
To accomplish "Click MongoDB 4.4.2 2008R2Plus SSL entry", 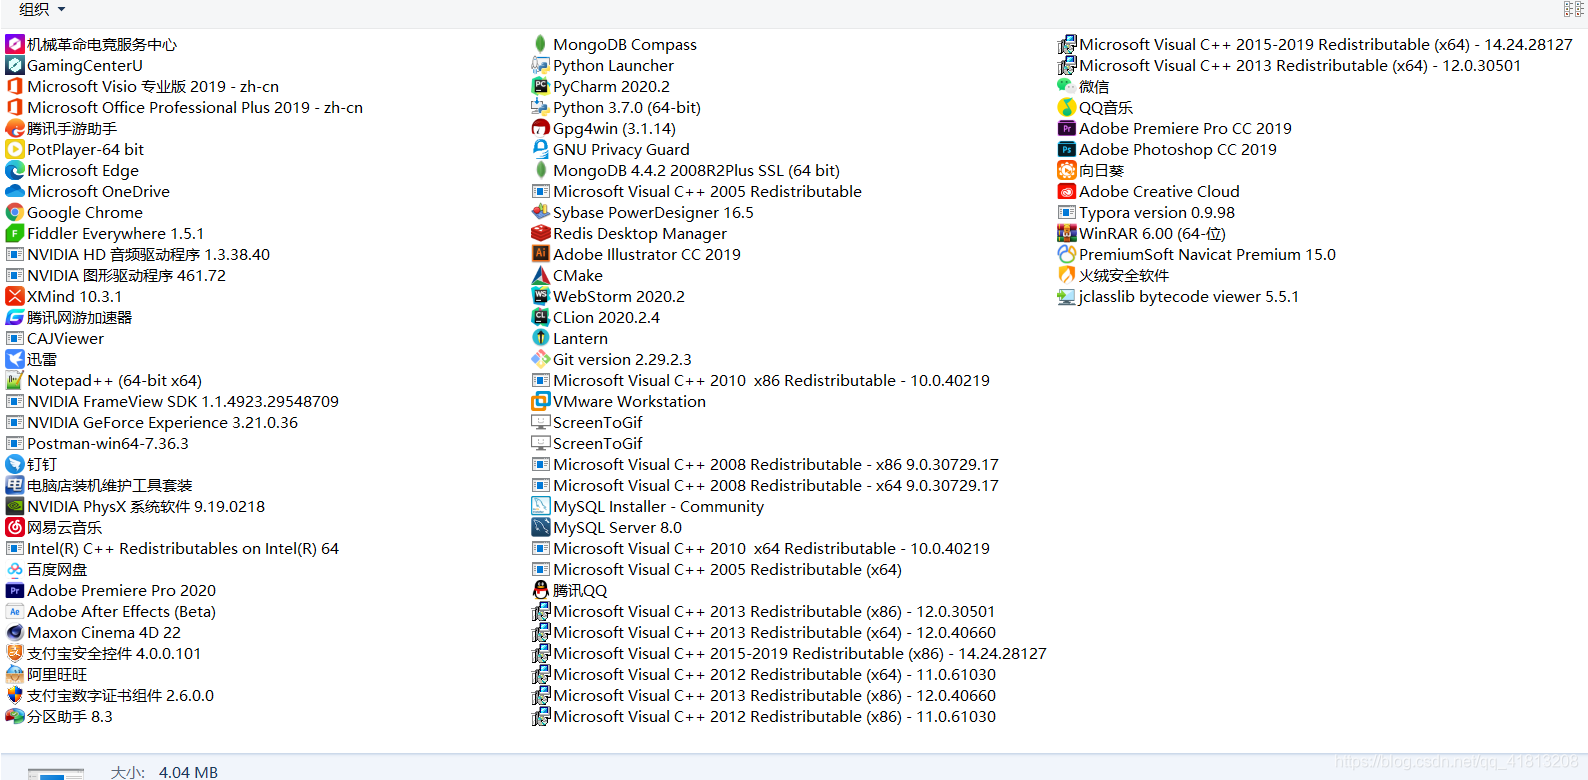I will tap(686, 170).
